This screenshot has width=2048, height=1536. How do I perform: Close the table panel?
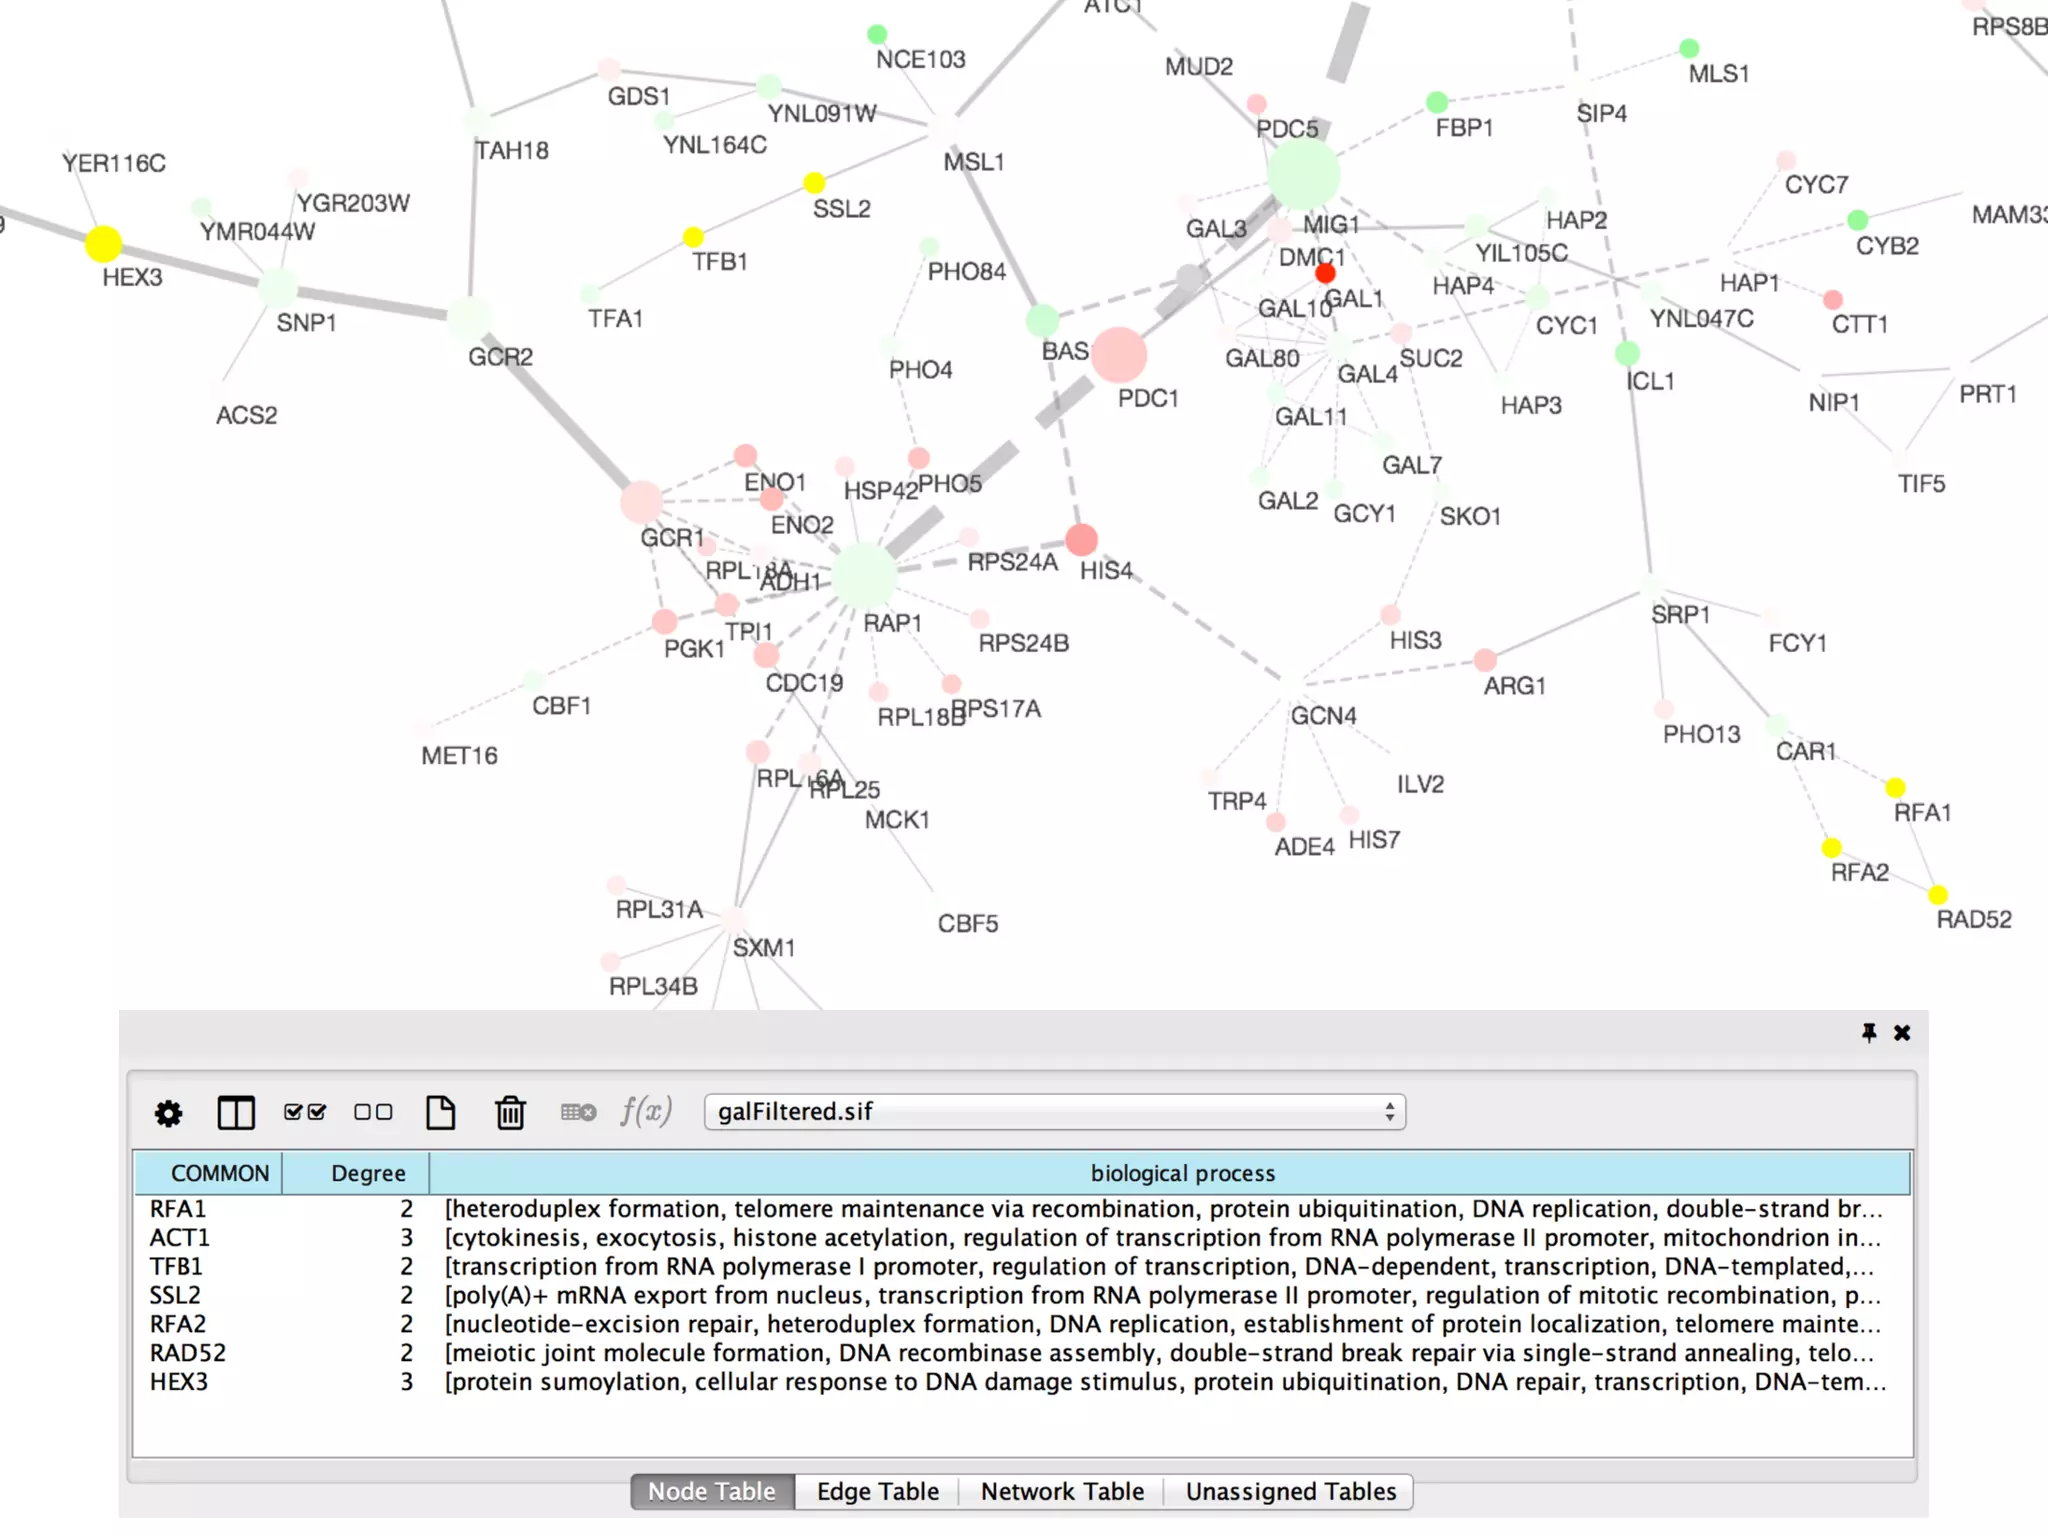coord(1902,1032)
